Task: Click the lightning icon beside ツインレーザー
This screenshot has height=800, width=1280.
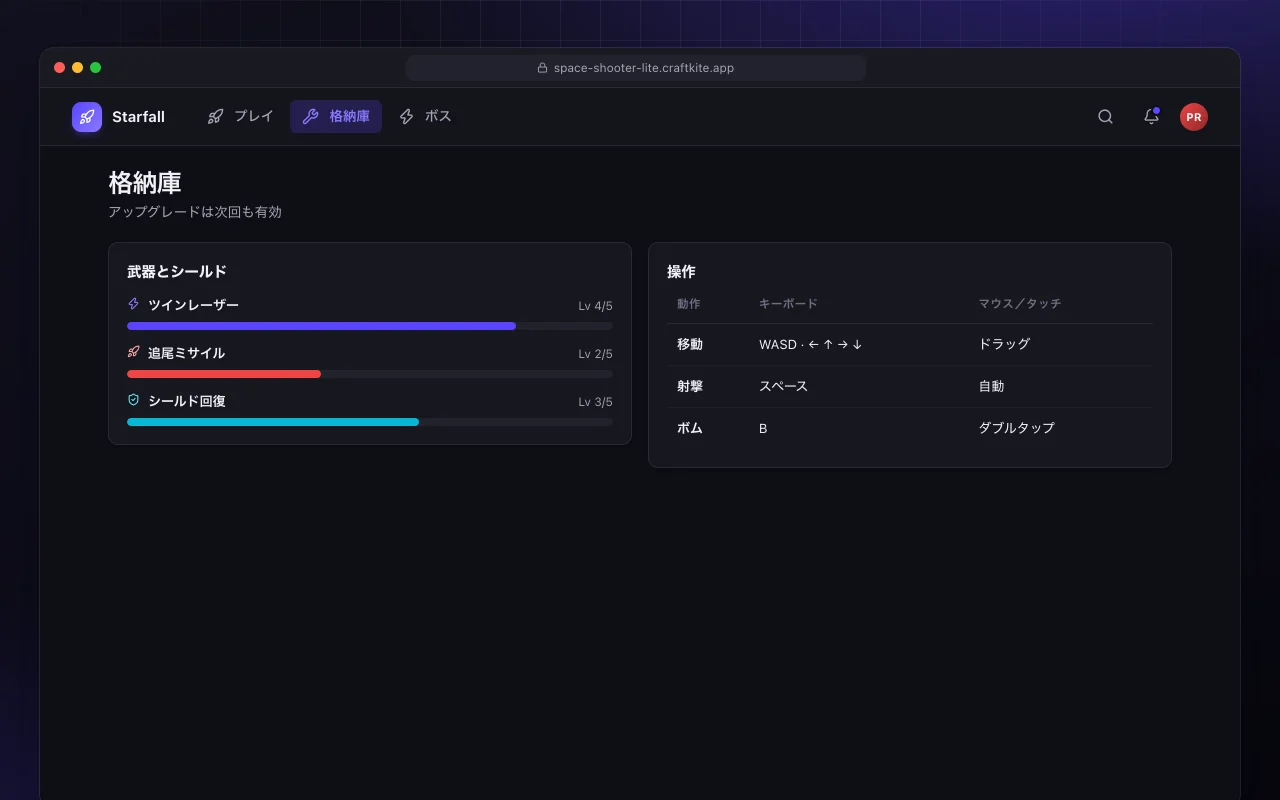Action: pyautogui.click(x=133, y=304)
